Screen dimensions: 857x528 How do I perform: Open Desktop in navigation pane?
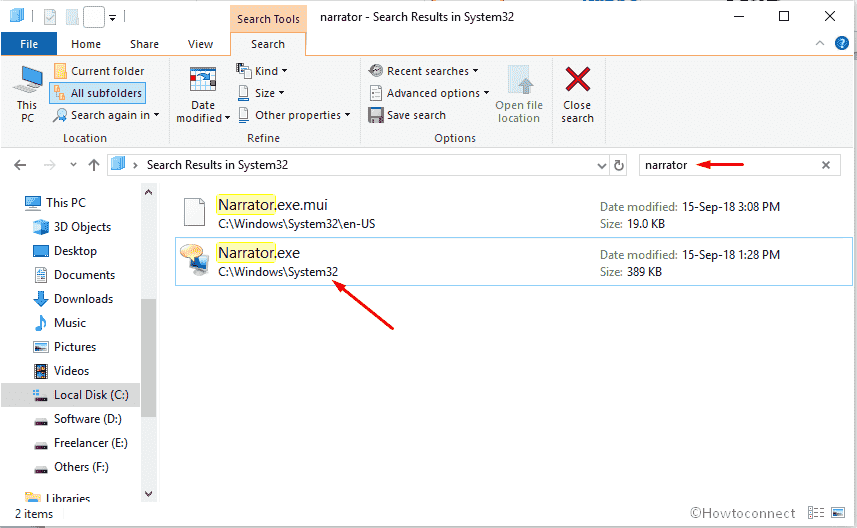[64, 251]
